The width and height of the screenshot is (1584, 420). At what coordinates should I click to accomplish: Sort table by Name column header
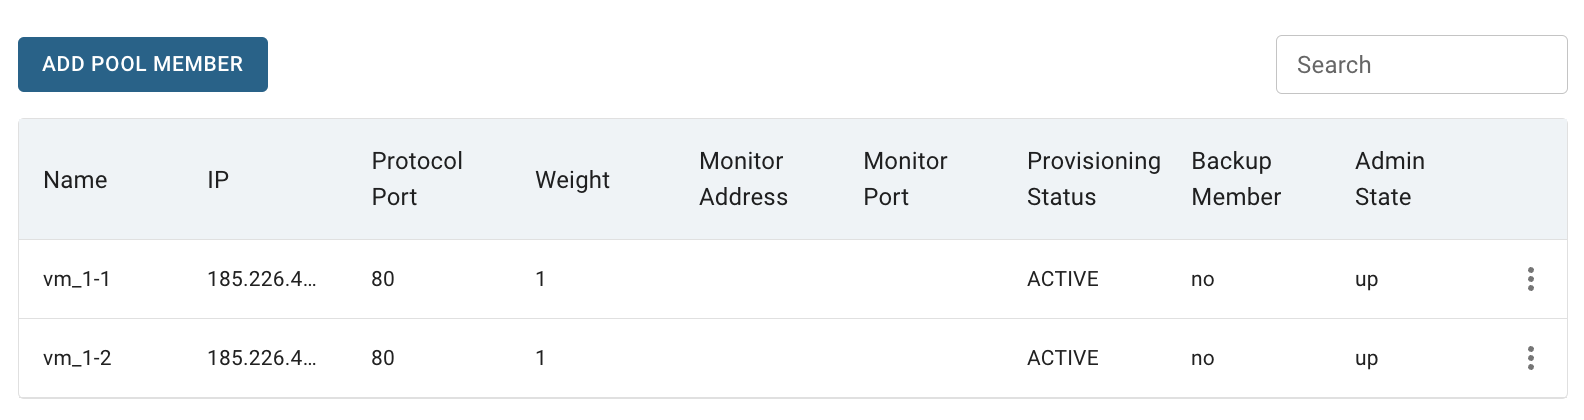(75, 180)
